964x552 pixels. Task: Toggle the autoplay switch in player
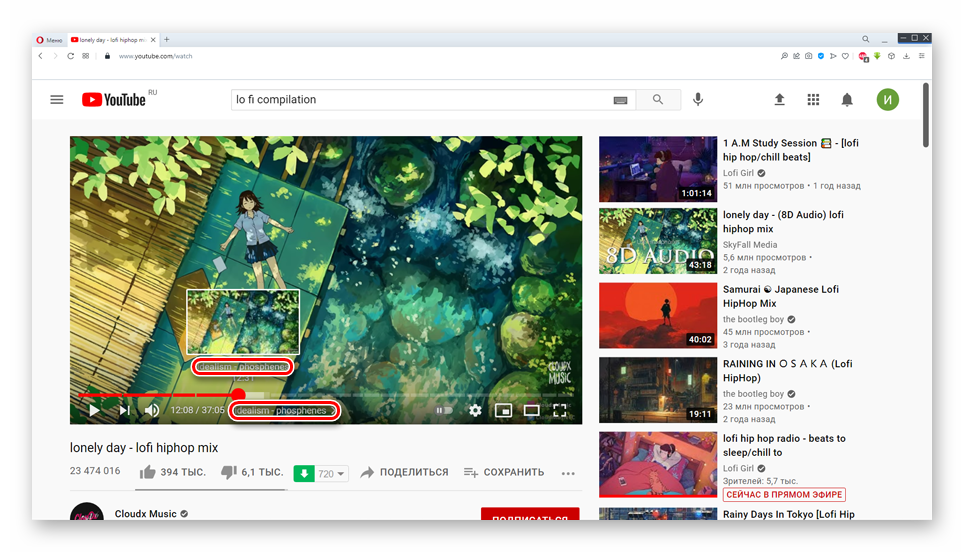(x=444, y=410)
